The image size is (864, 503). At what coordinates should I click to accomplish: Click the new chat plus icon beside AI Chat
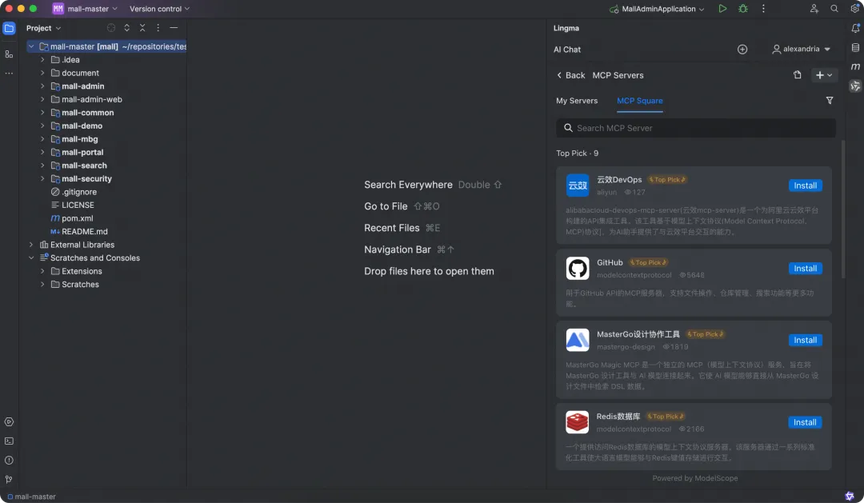click(x=742, y=50)
